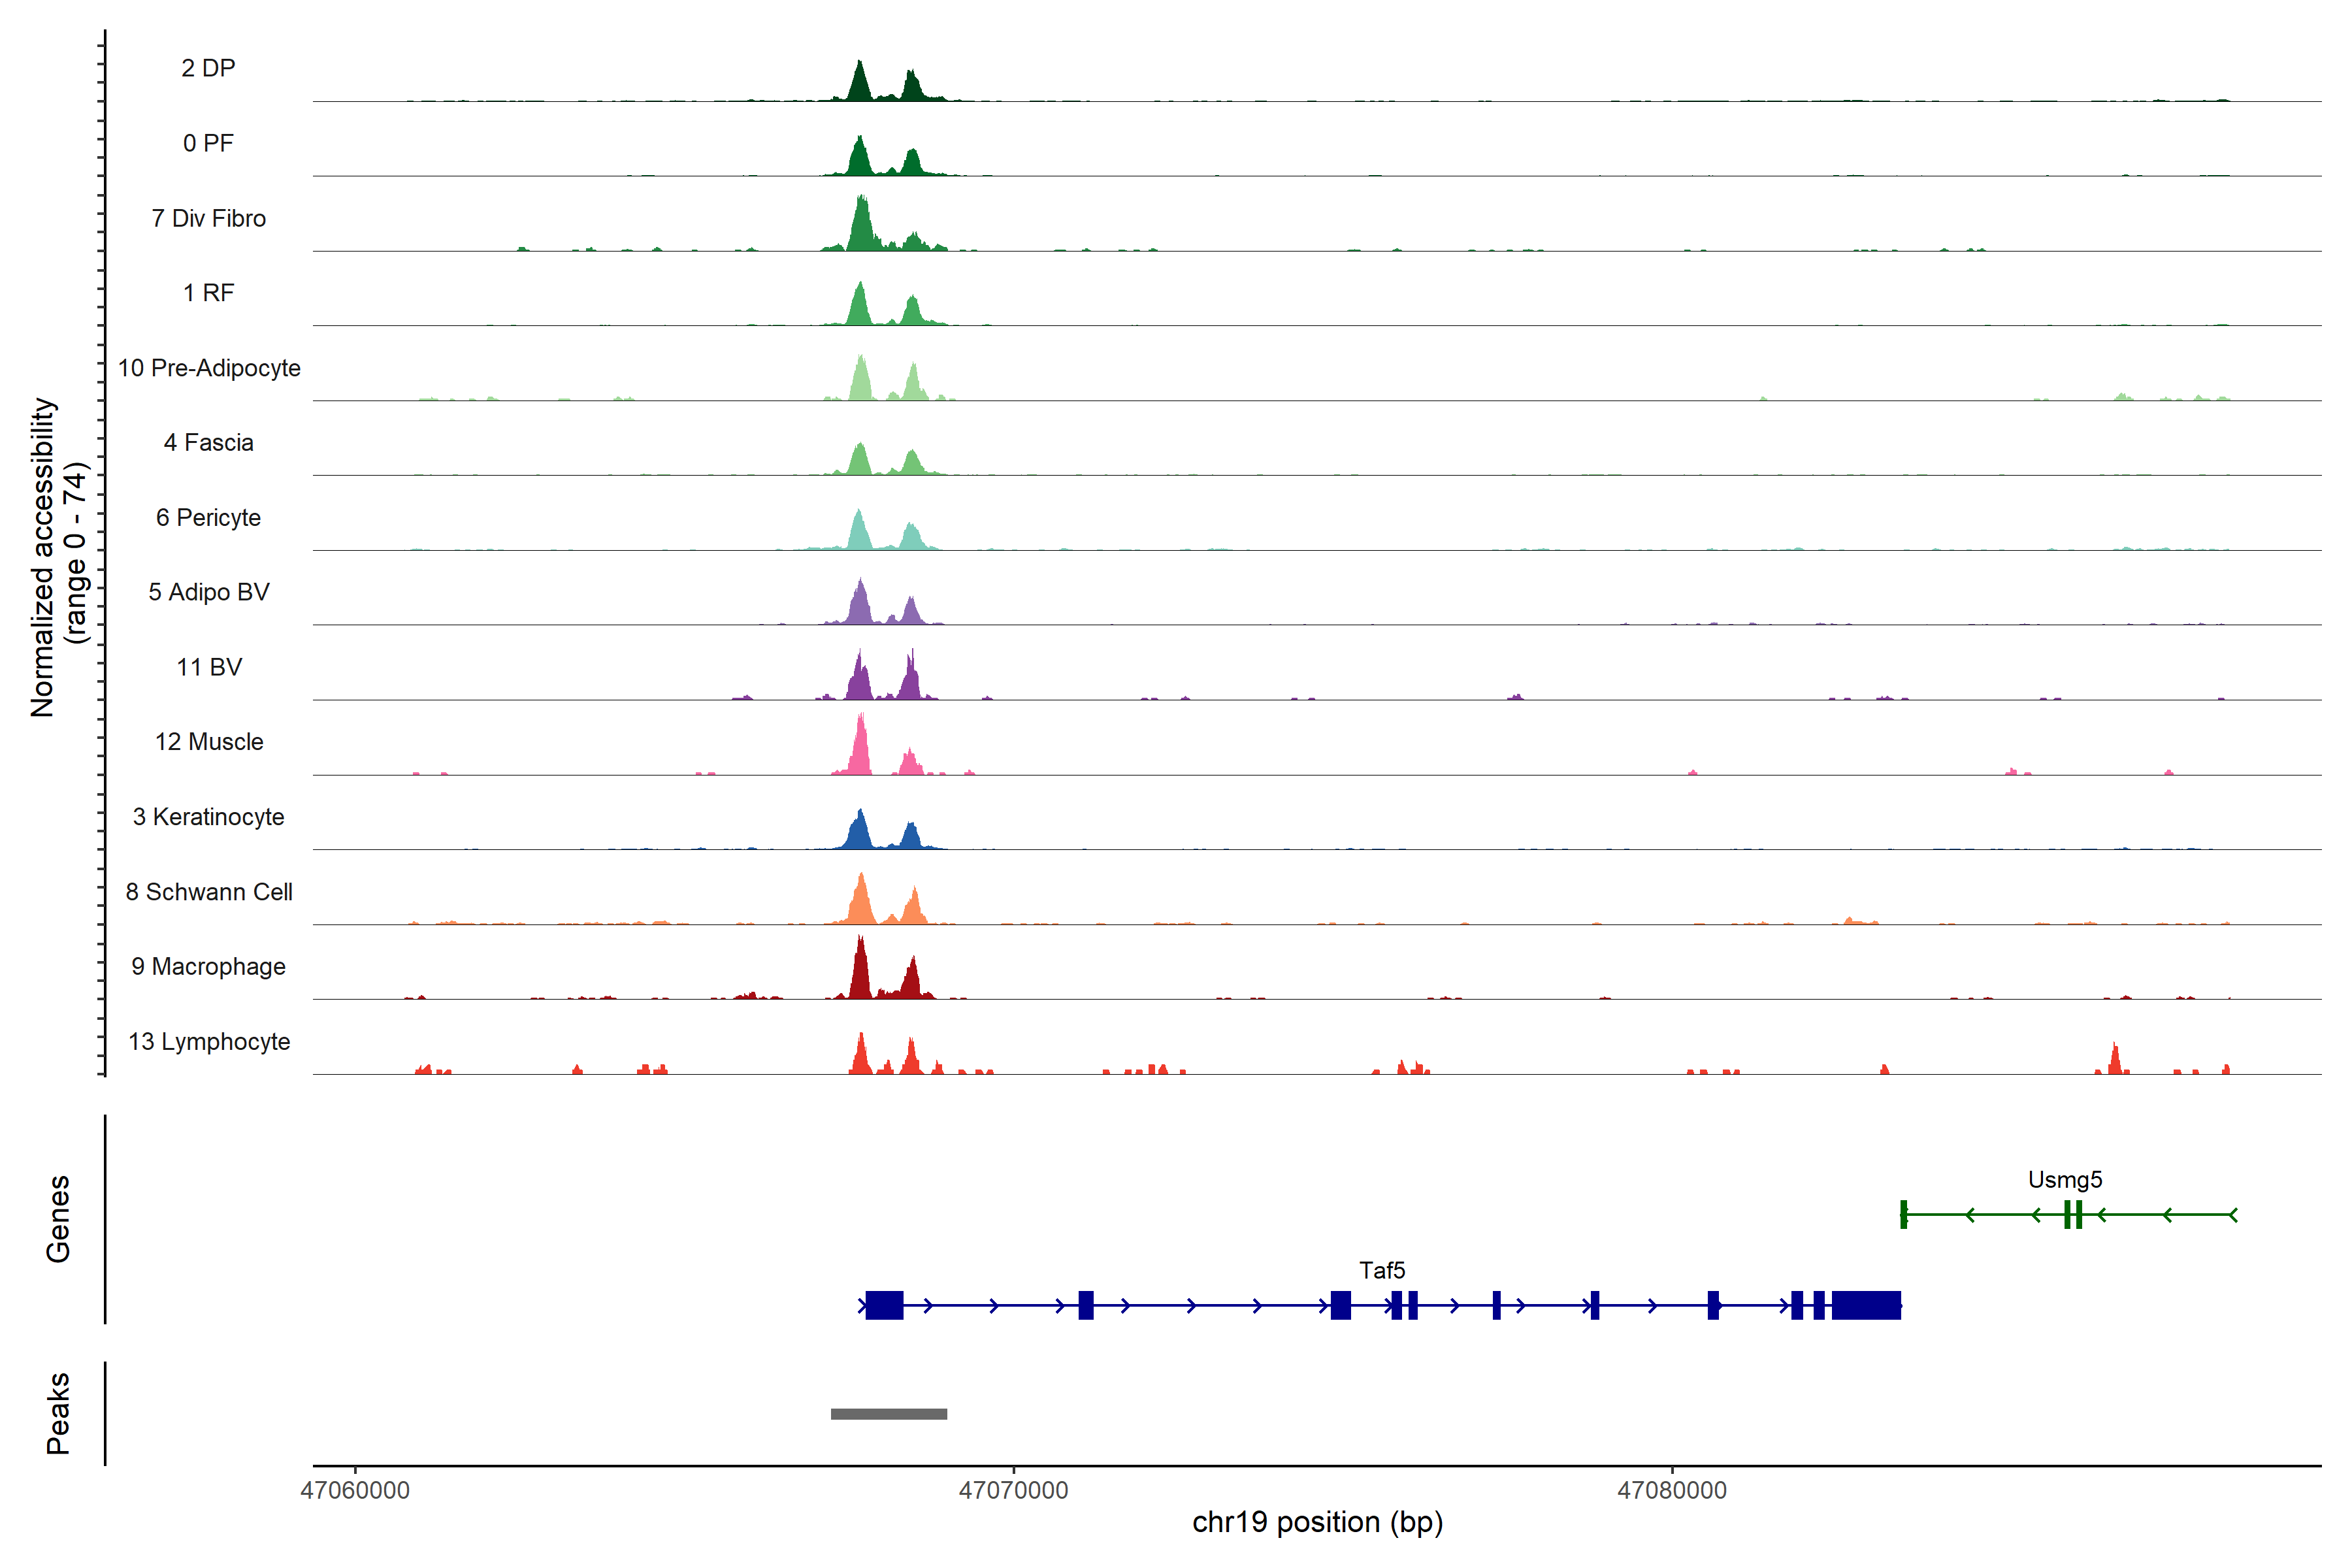This screenshot has width=2352, height=1568.
Task: Click the Genes panel label
Action: pyautogui.click(x=58, y=1218)
